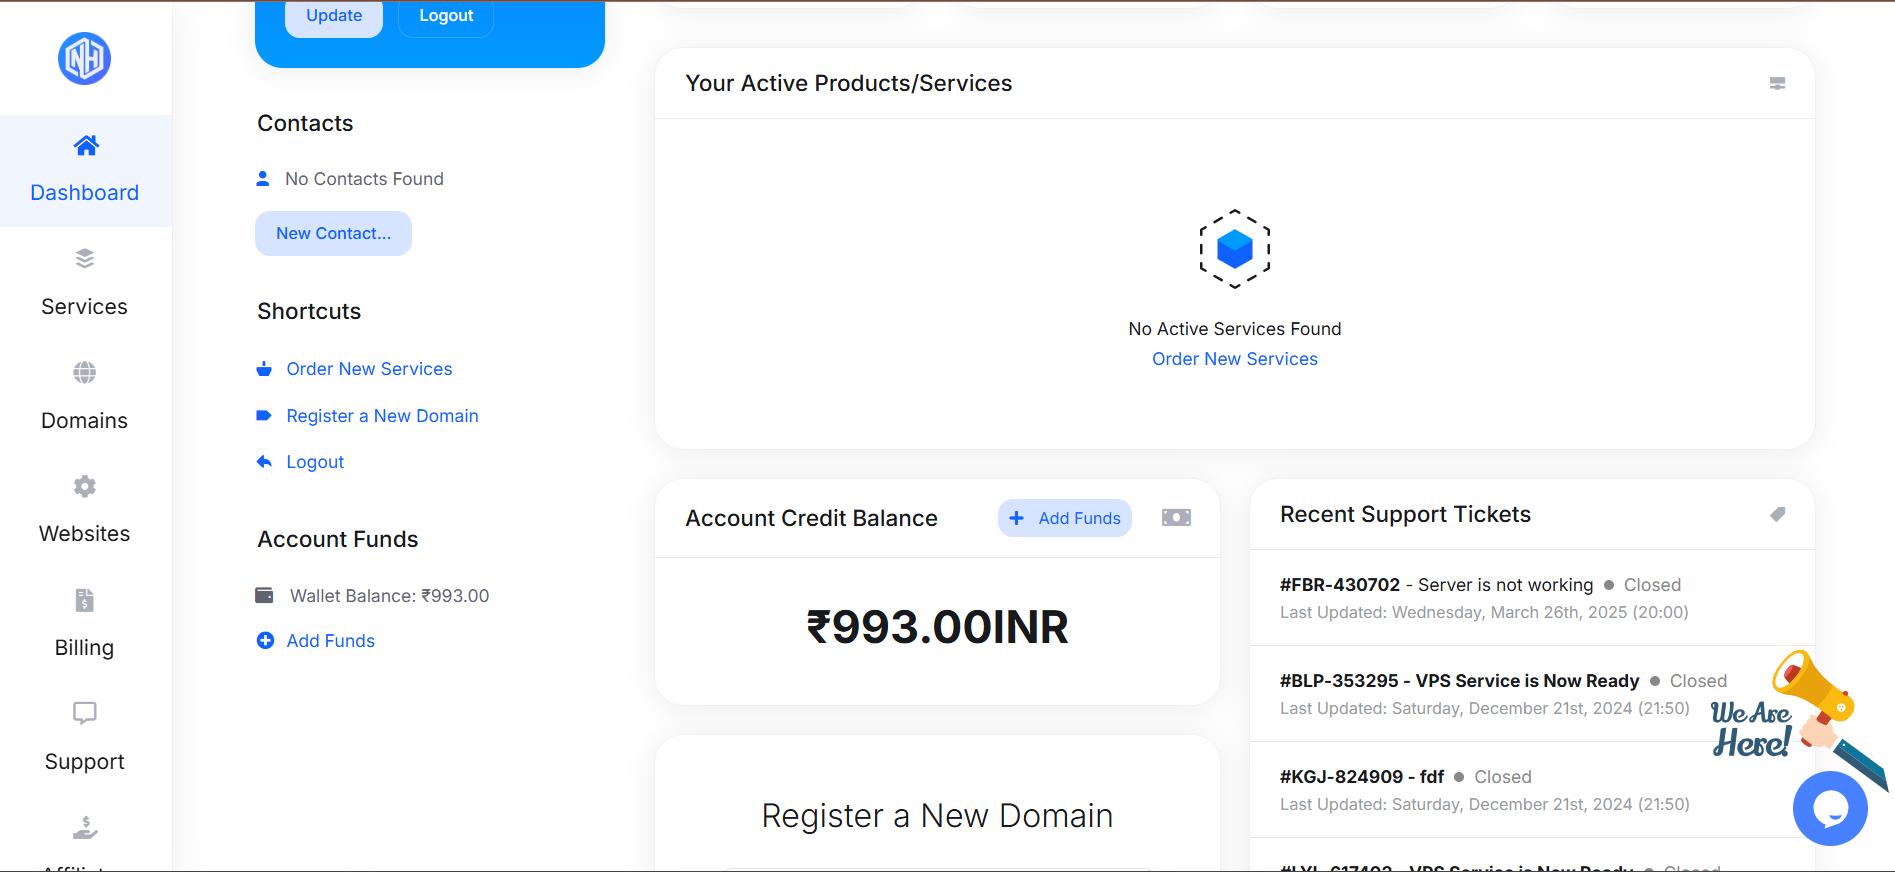Open Order New Services shortcut link
The width and height of the screenshot is (1895, 872).
pos(369,369)
